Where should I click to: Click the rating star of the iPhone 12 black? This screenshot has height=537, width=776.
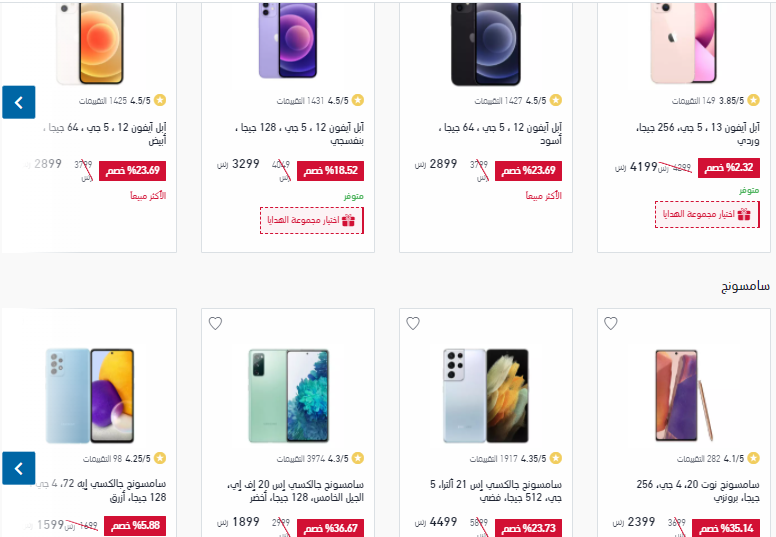pyautogui.click(x=556, y=100)
